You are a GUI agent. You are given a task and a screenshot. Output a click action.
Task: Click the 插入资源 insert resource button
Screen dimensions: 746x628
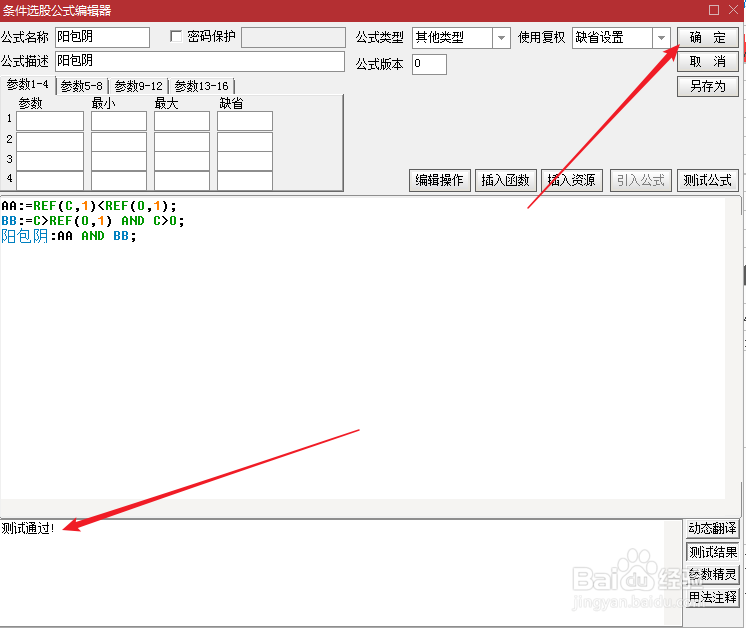572,180
